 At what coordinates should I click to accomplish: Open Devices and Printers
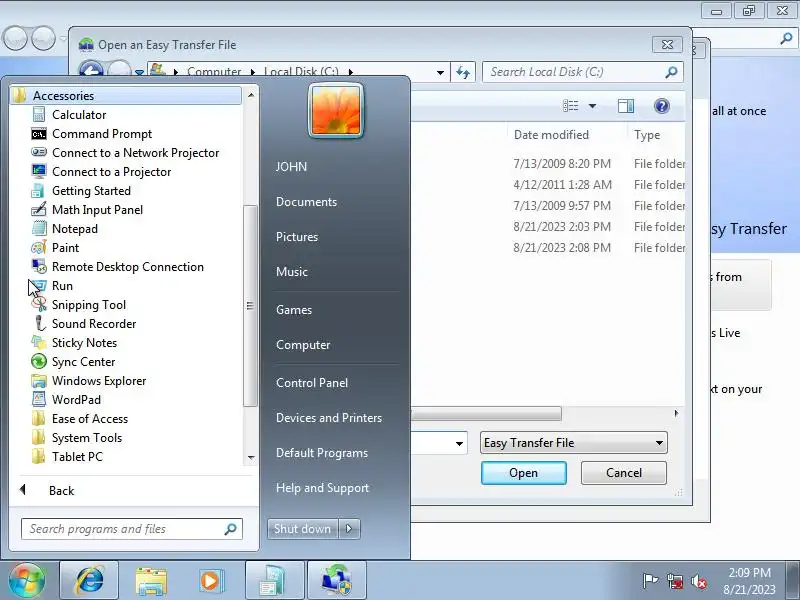click(329, 418)
